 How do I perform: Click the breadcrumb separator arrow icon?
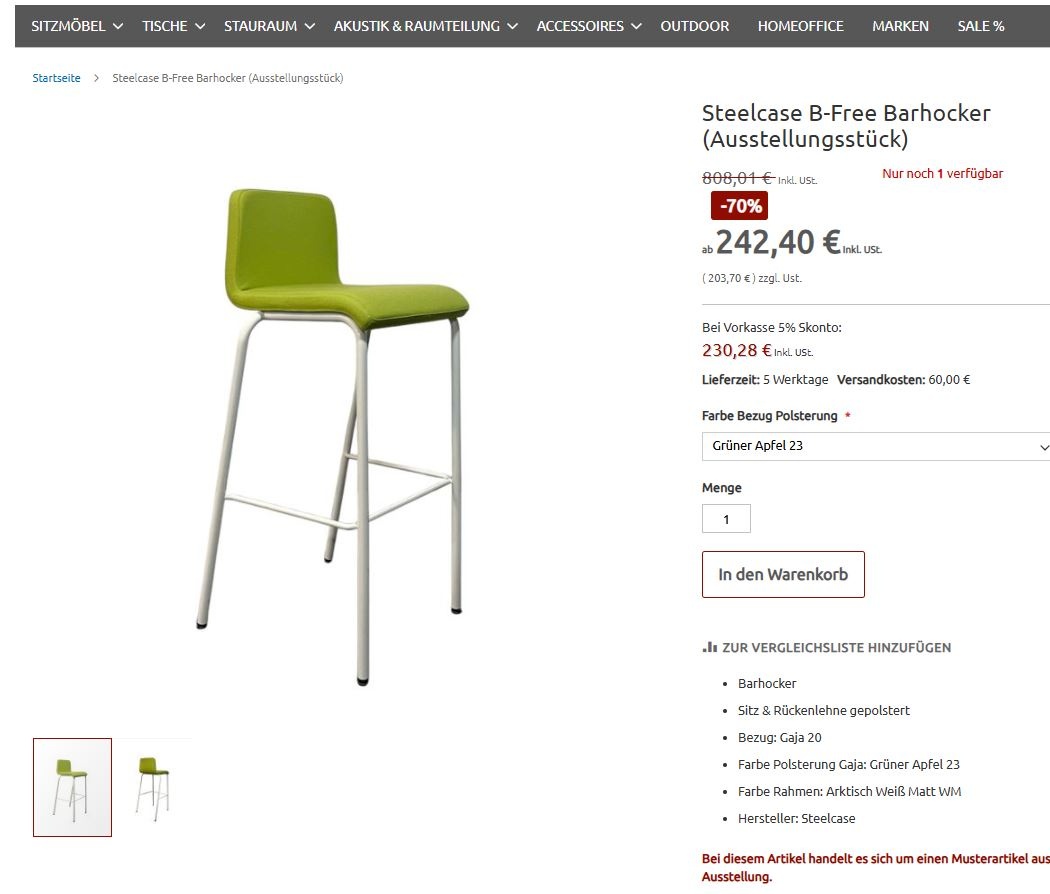pos(96,78)
